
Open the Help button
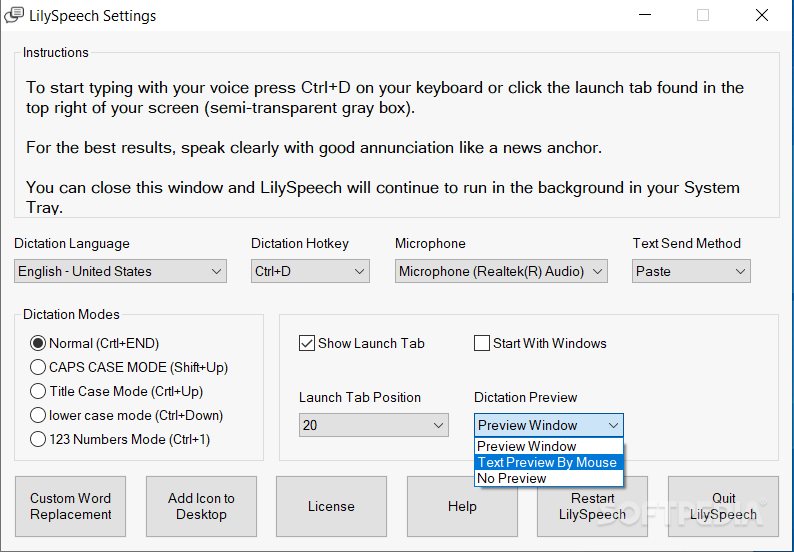[x=462, y=506]
